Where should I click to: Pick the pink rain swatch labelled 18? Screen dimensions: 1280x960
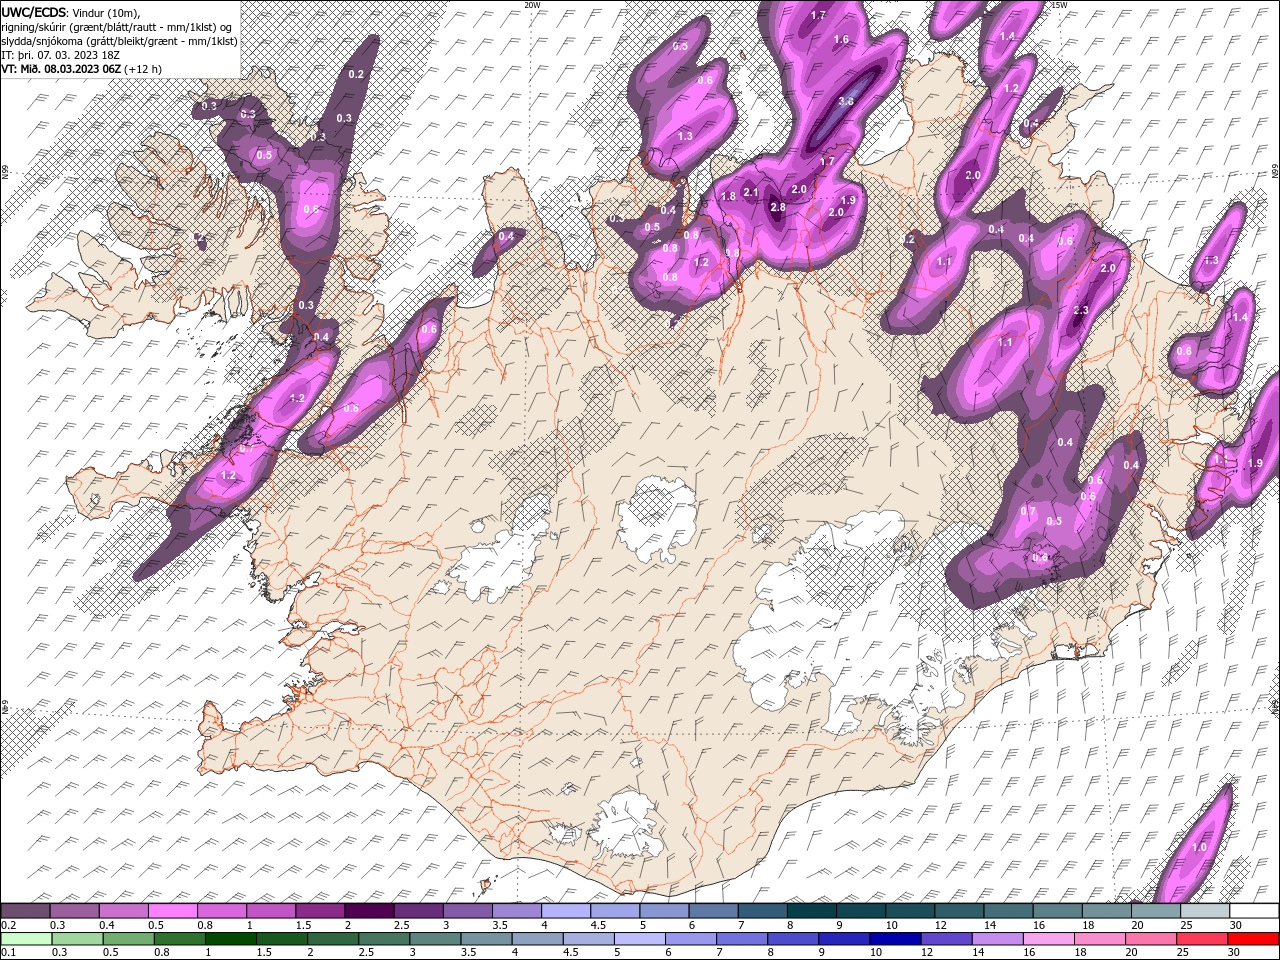coord(1098,939)
